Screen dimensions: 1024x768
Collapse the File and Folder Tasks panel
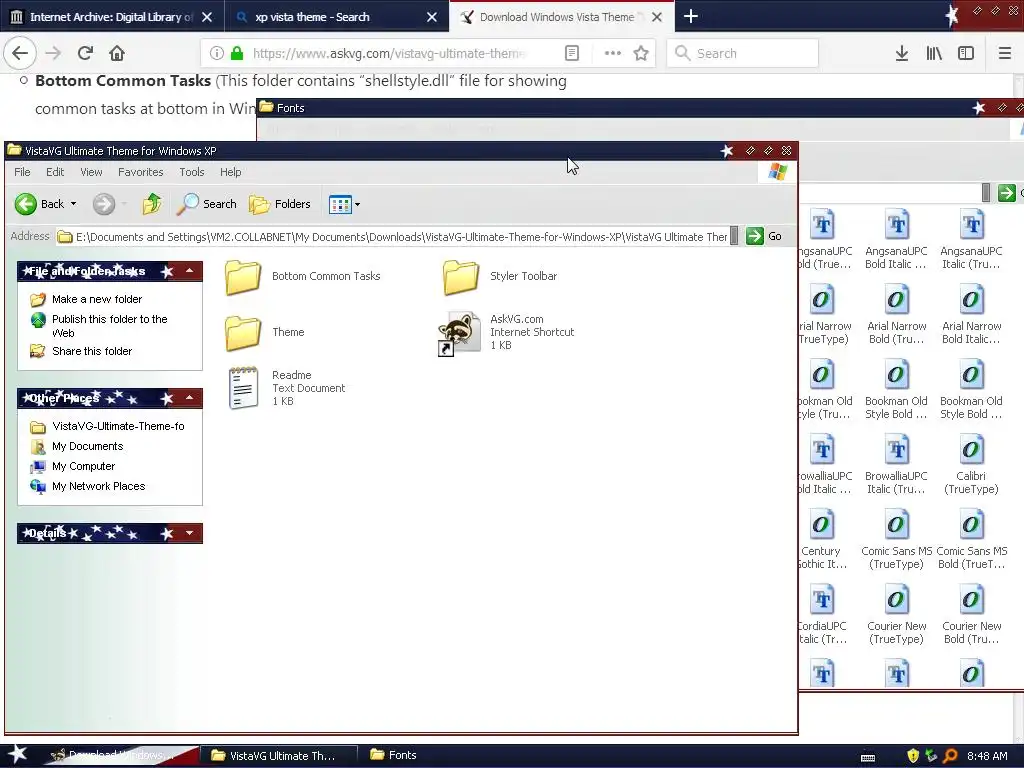189,271
